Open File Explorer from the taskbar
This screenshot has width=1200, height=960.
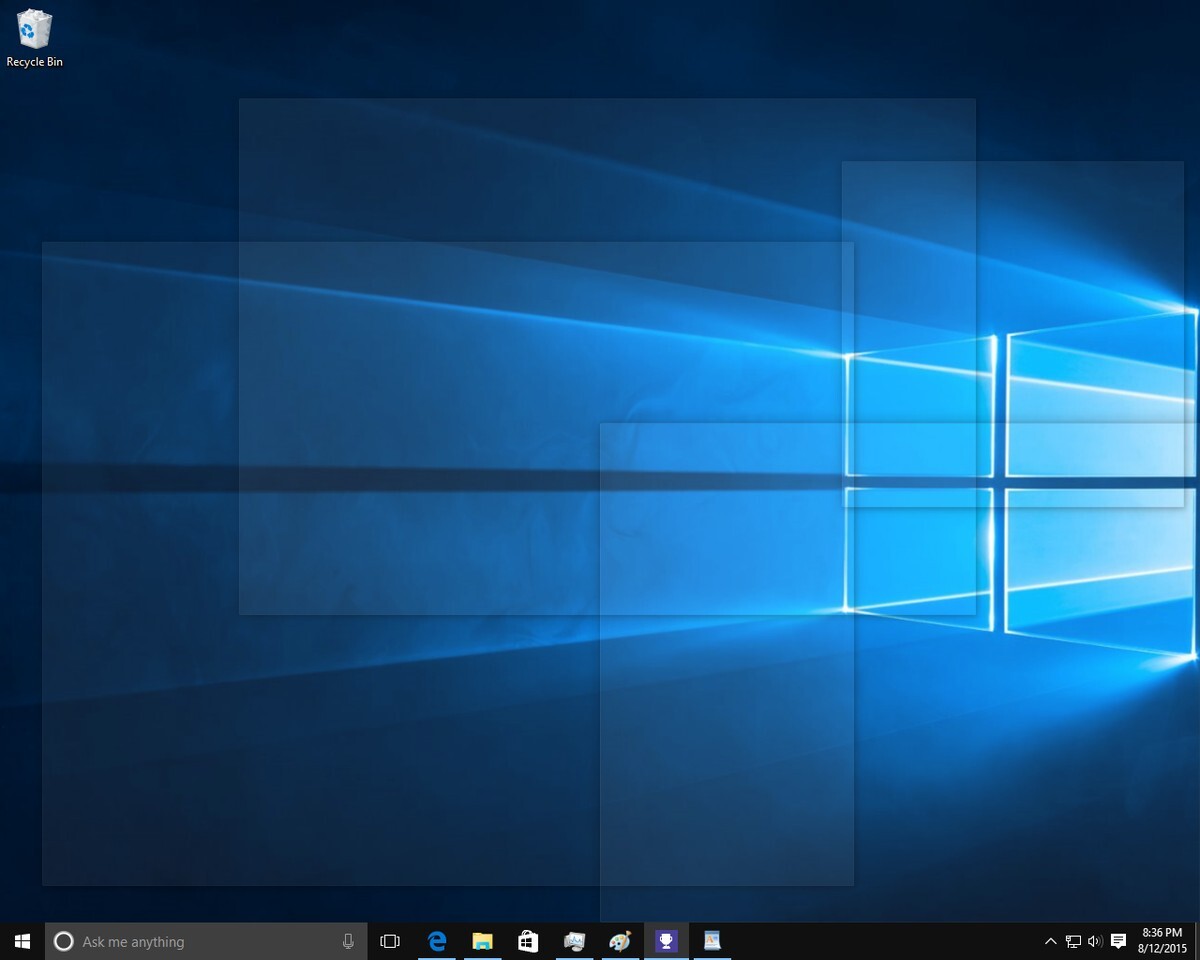[x=482, y=941]
